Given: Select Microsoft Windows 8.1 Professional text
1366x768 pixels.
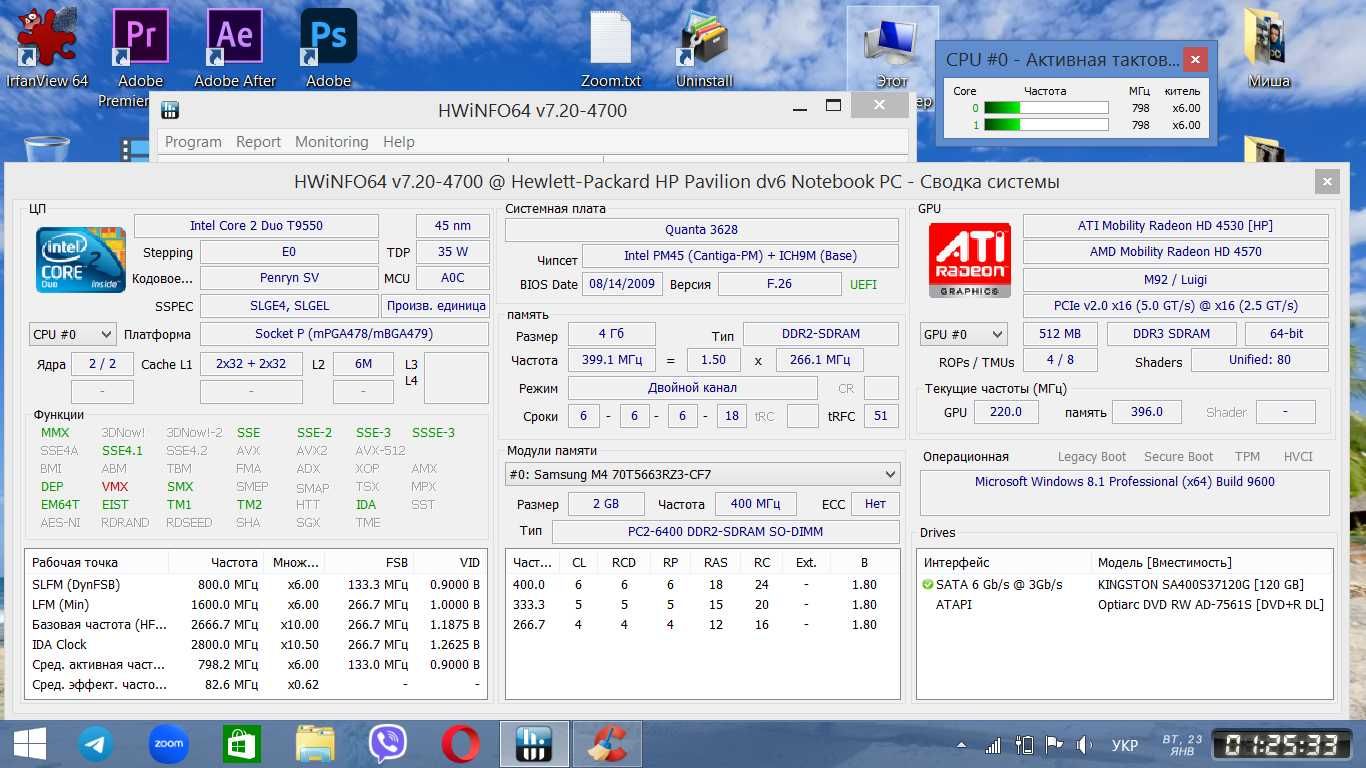Looking at the screenshot, I should 1125,481.
